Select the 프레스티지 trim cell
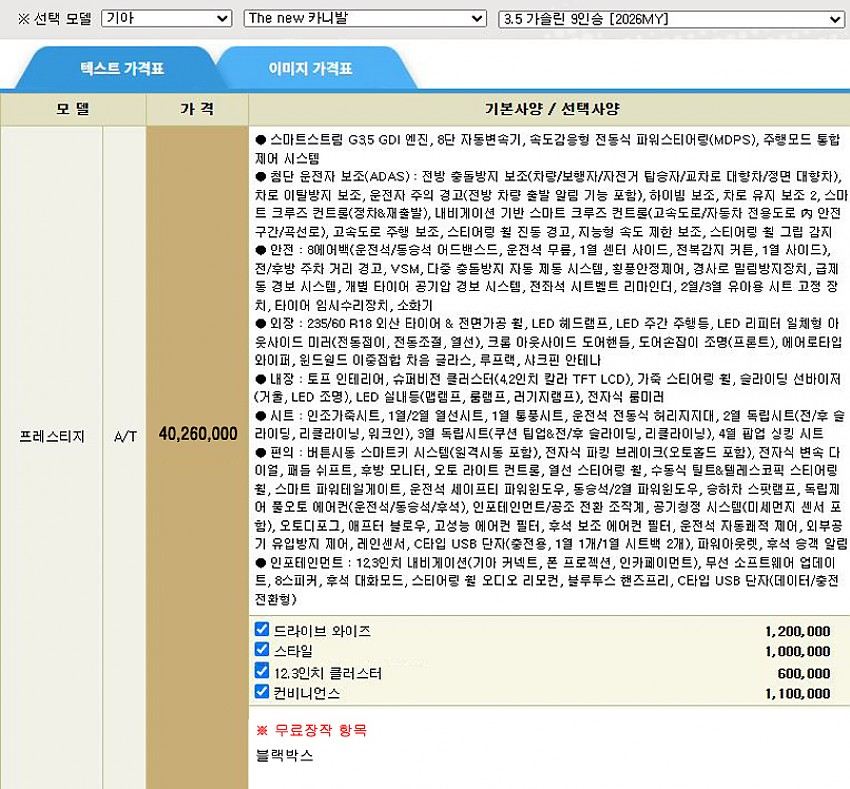Image resolution: width=850 pixels, height=789 pixels. tap(52, 435)
